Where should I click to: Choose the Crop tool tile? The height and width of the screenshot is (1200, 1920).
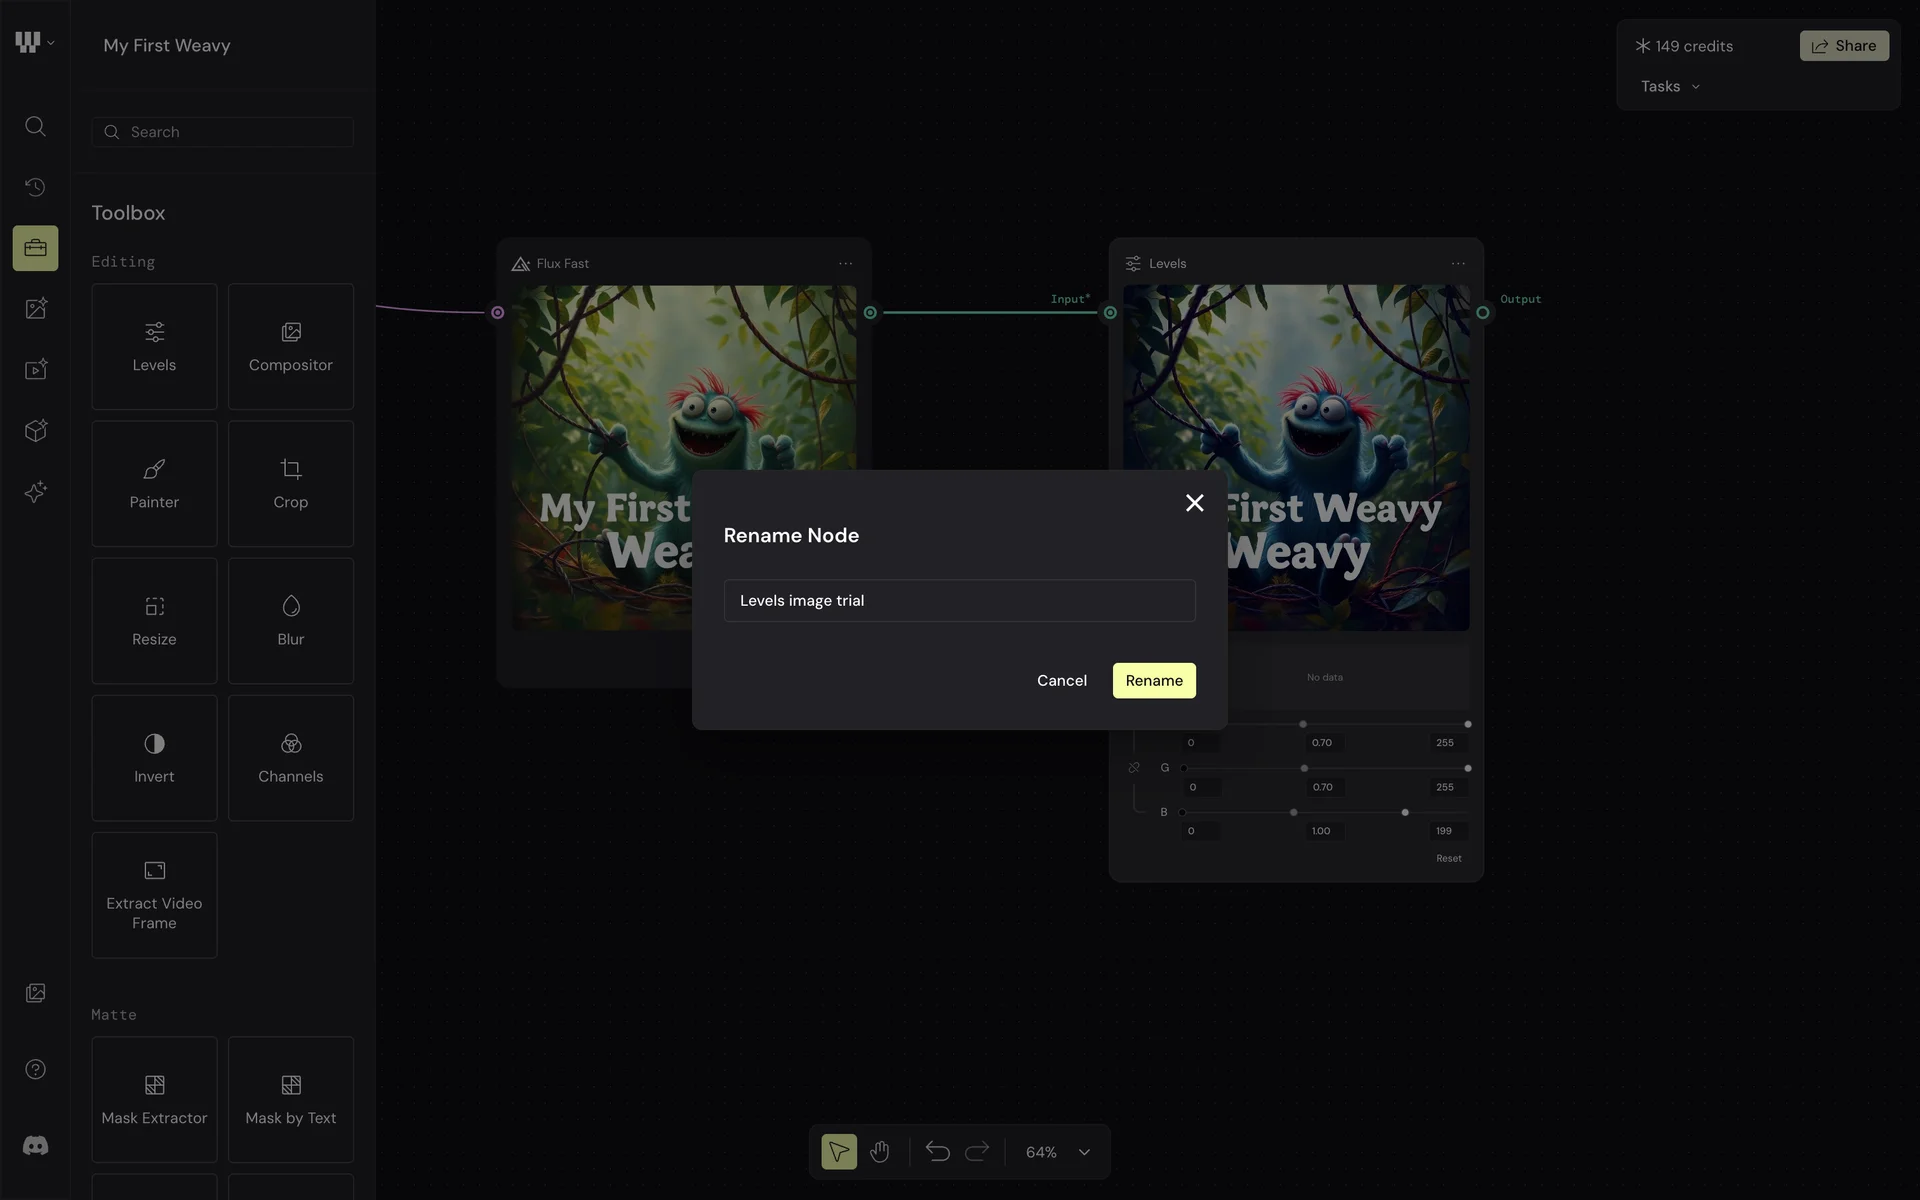(x=291, y=483)
